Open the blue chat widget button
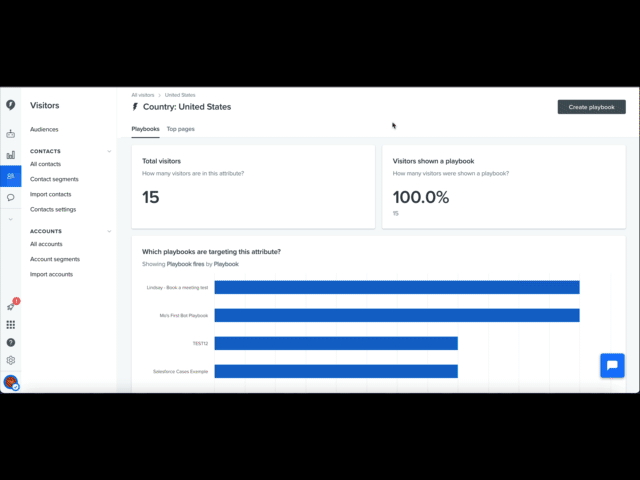 click(x=612, y=365)
